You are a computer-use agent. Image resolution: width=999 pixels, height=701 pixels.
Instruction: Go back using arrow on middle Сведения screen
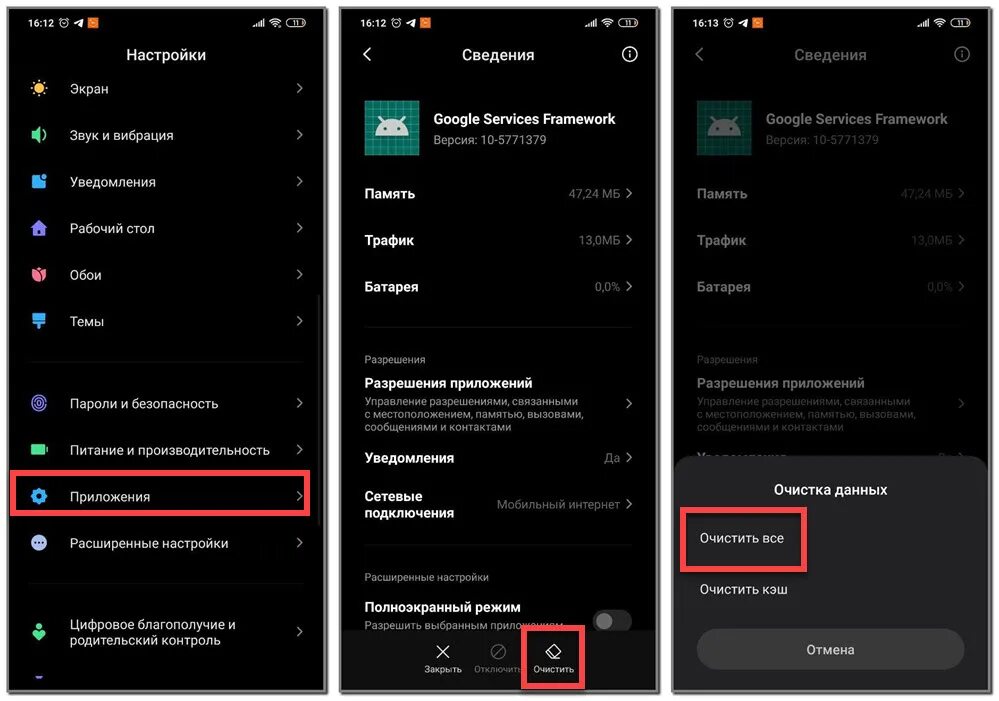[367, 54]
